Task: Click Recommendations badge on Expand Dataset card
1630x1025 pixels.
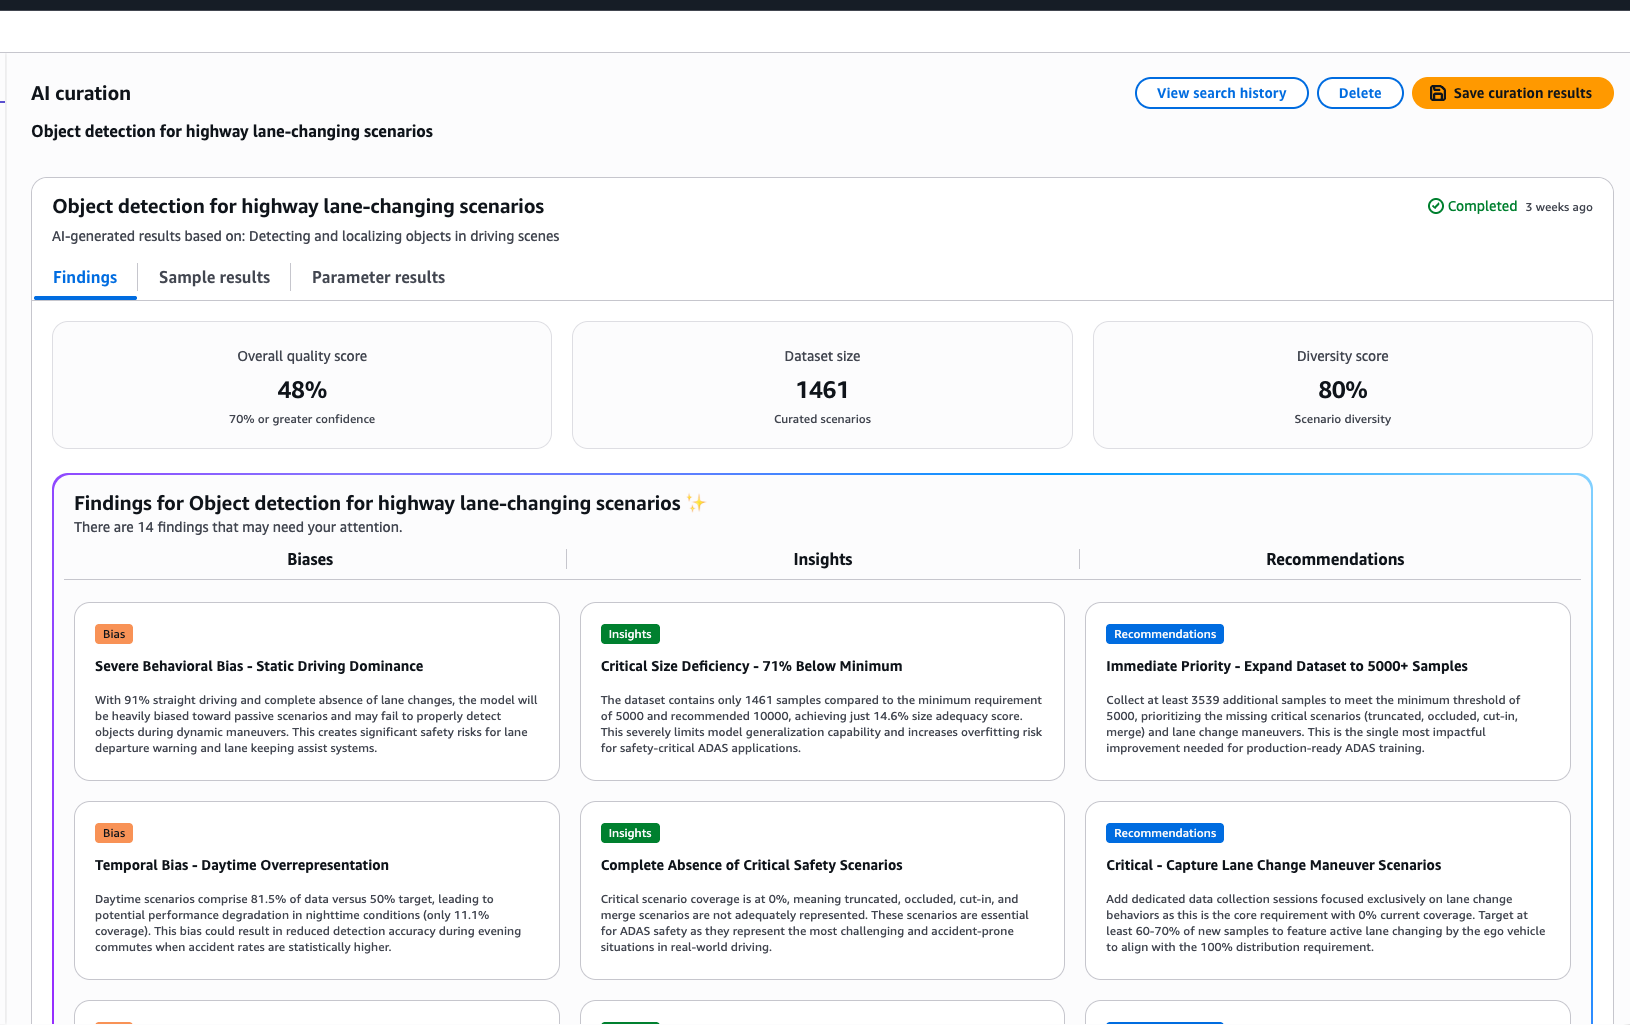Action: (x=1165, y=634)
